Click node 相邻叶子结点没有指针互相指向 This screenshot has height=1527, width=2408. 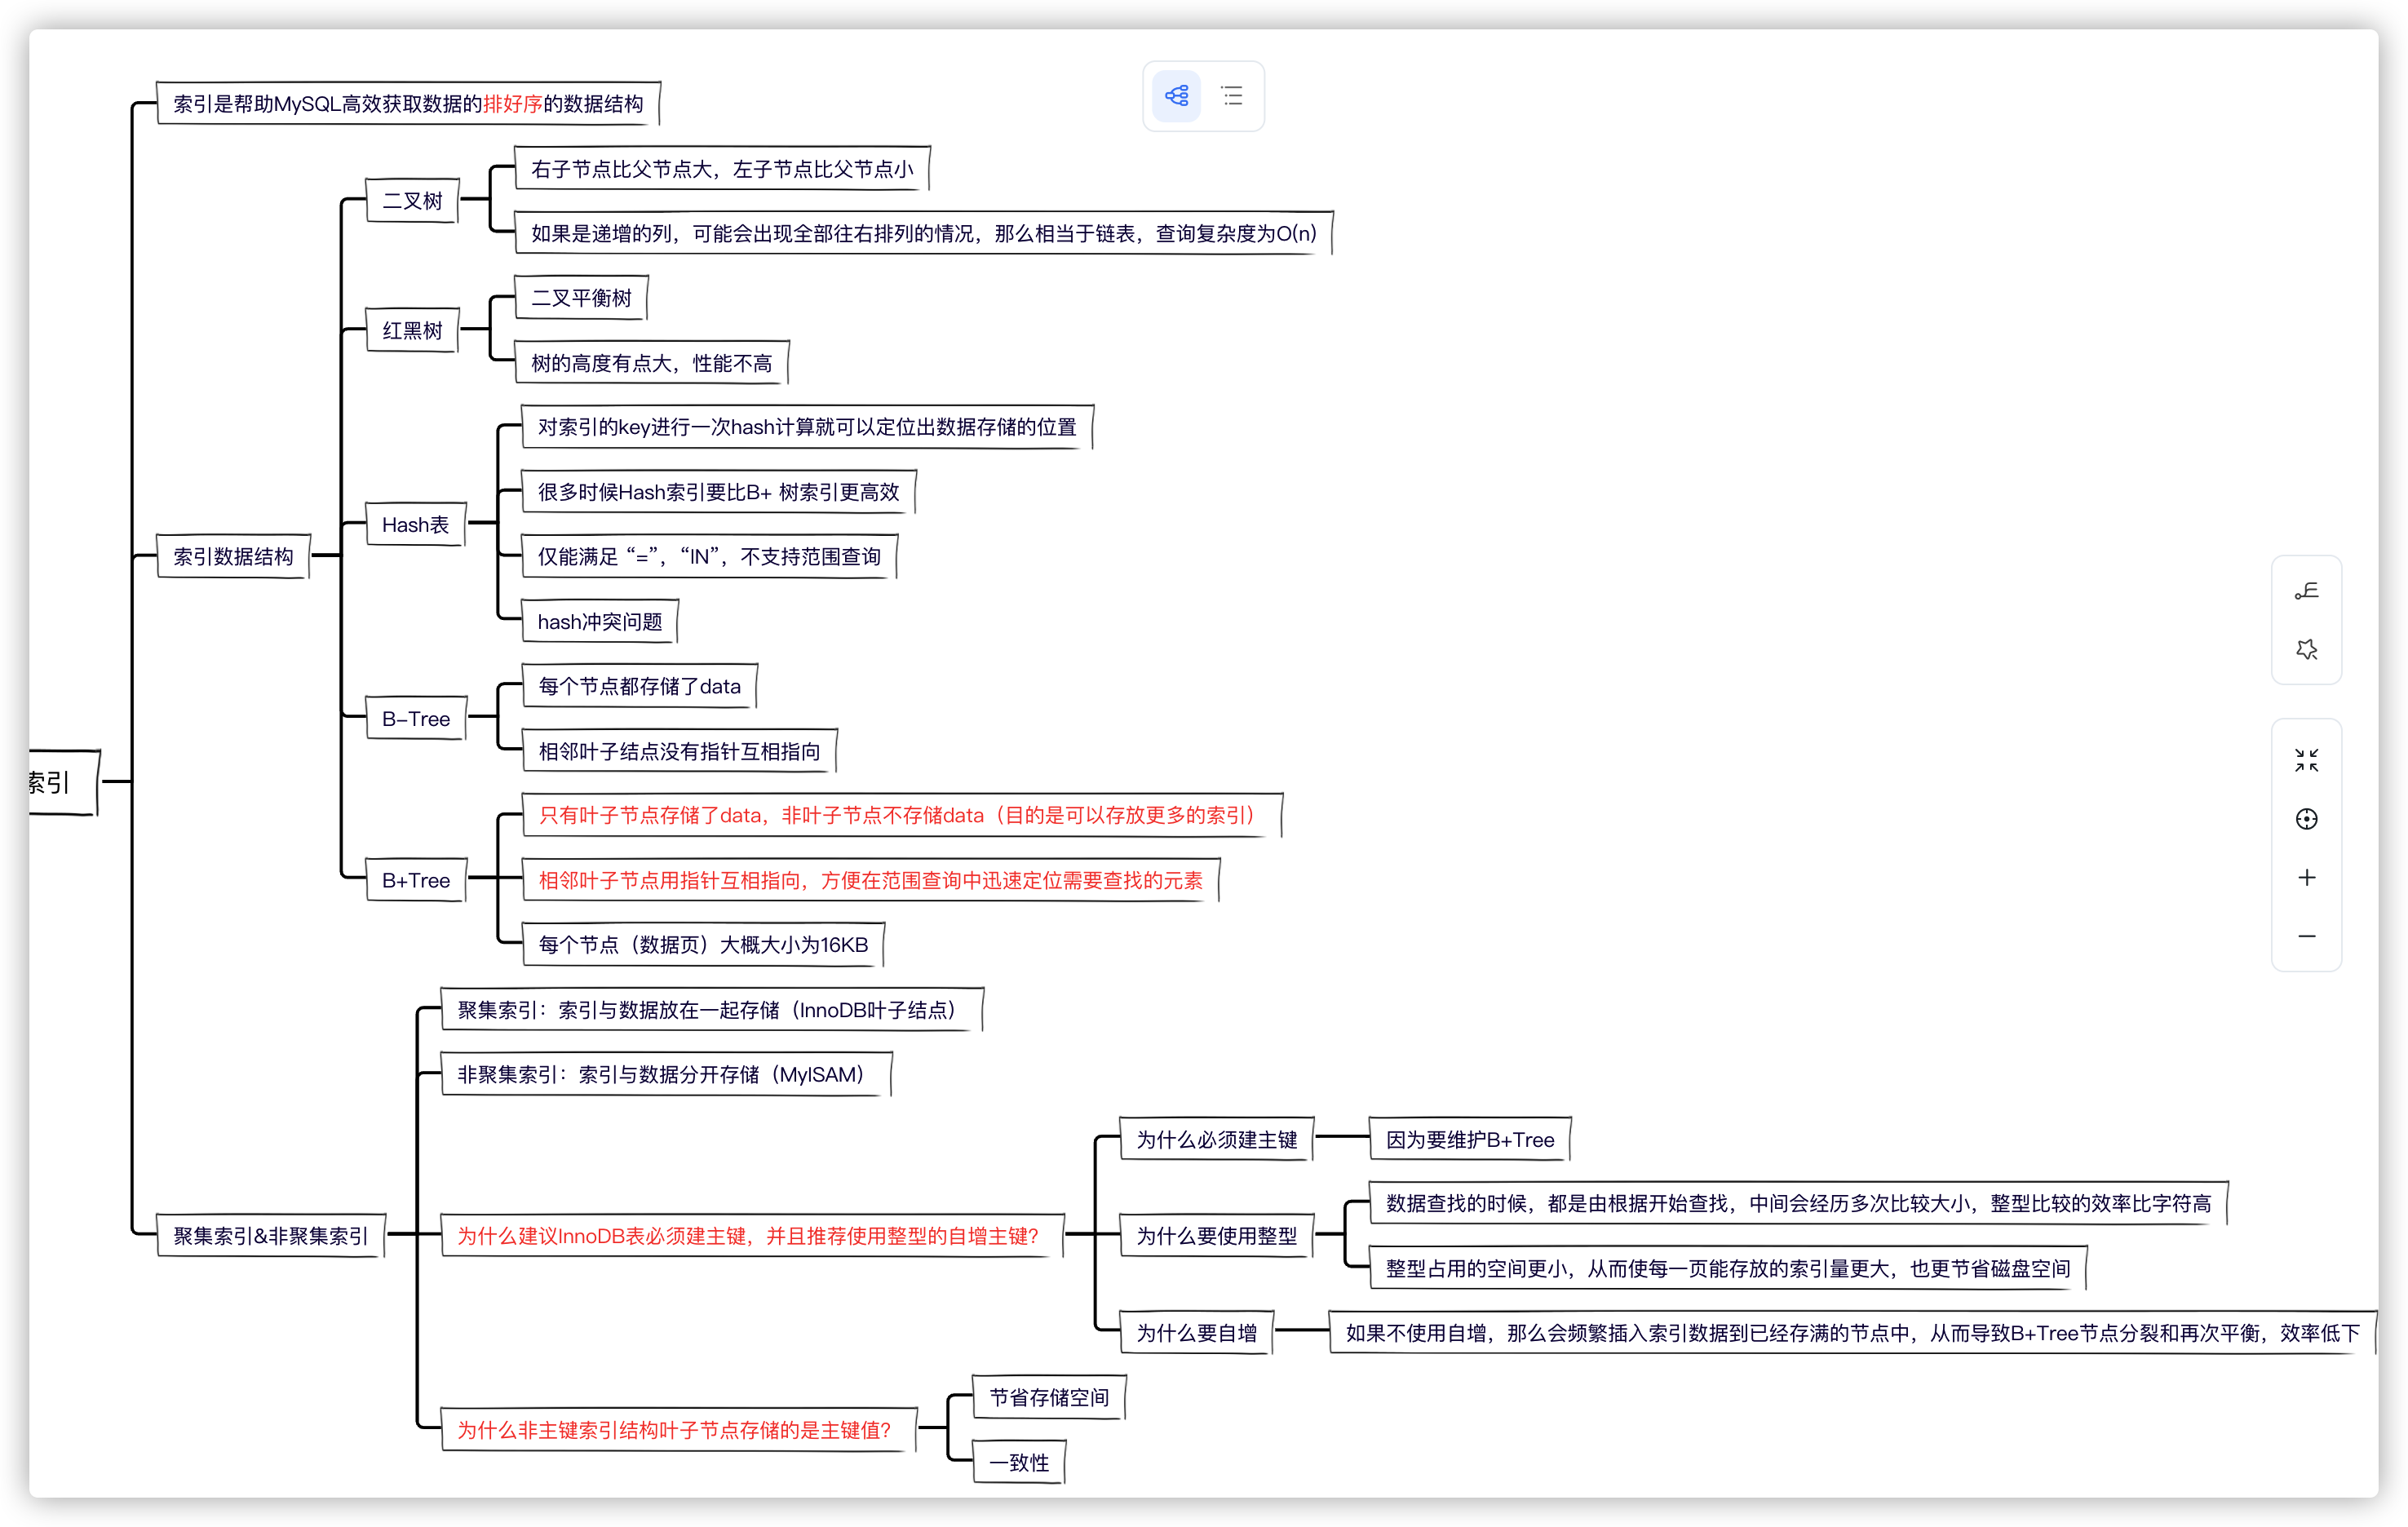[x=679, y=750]
